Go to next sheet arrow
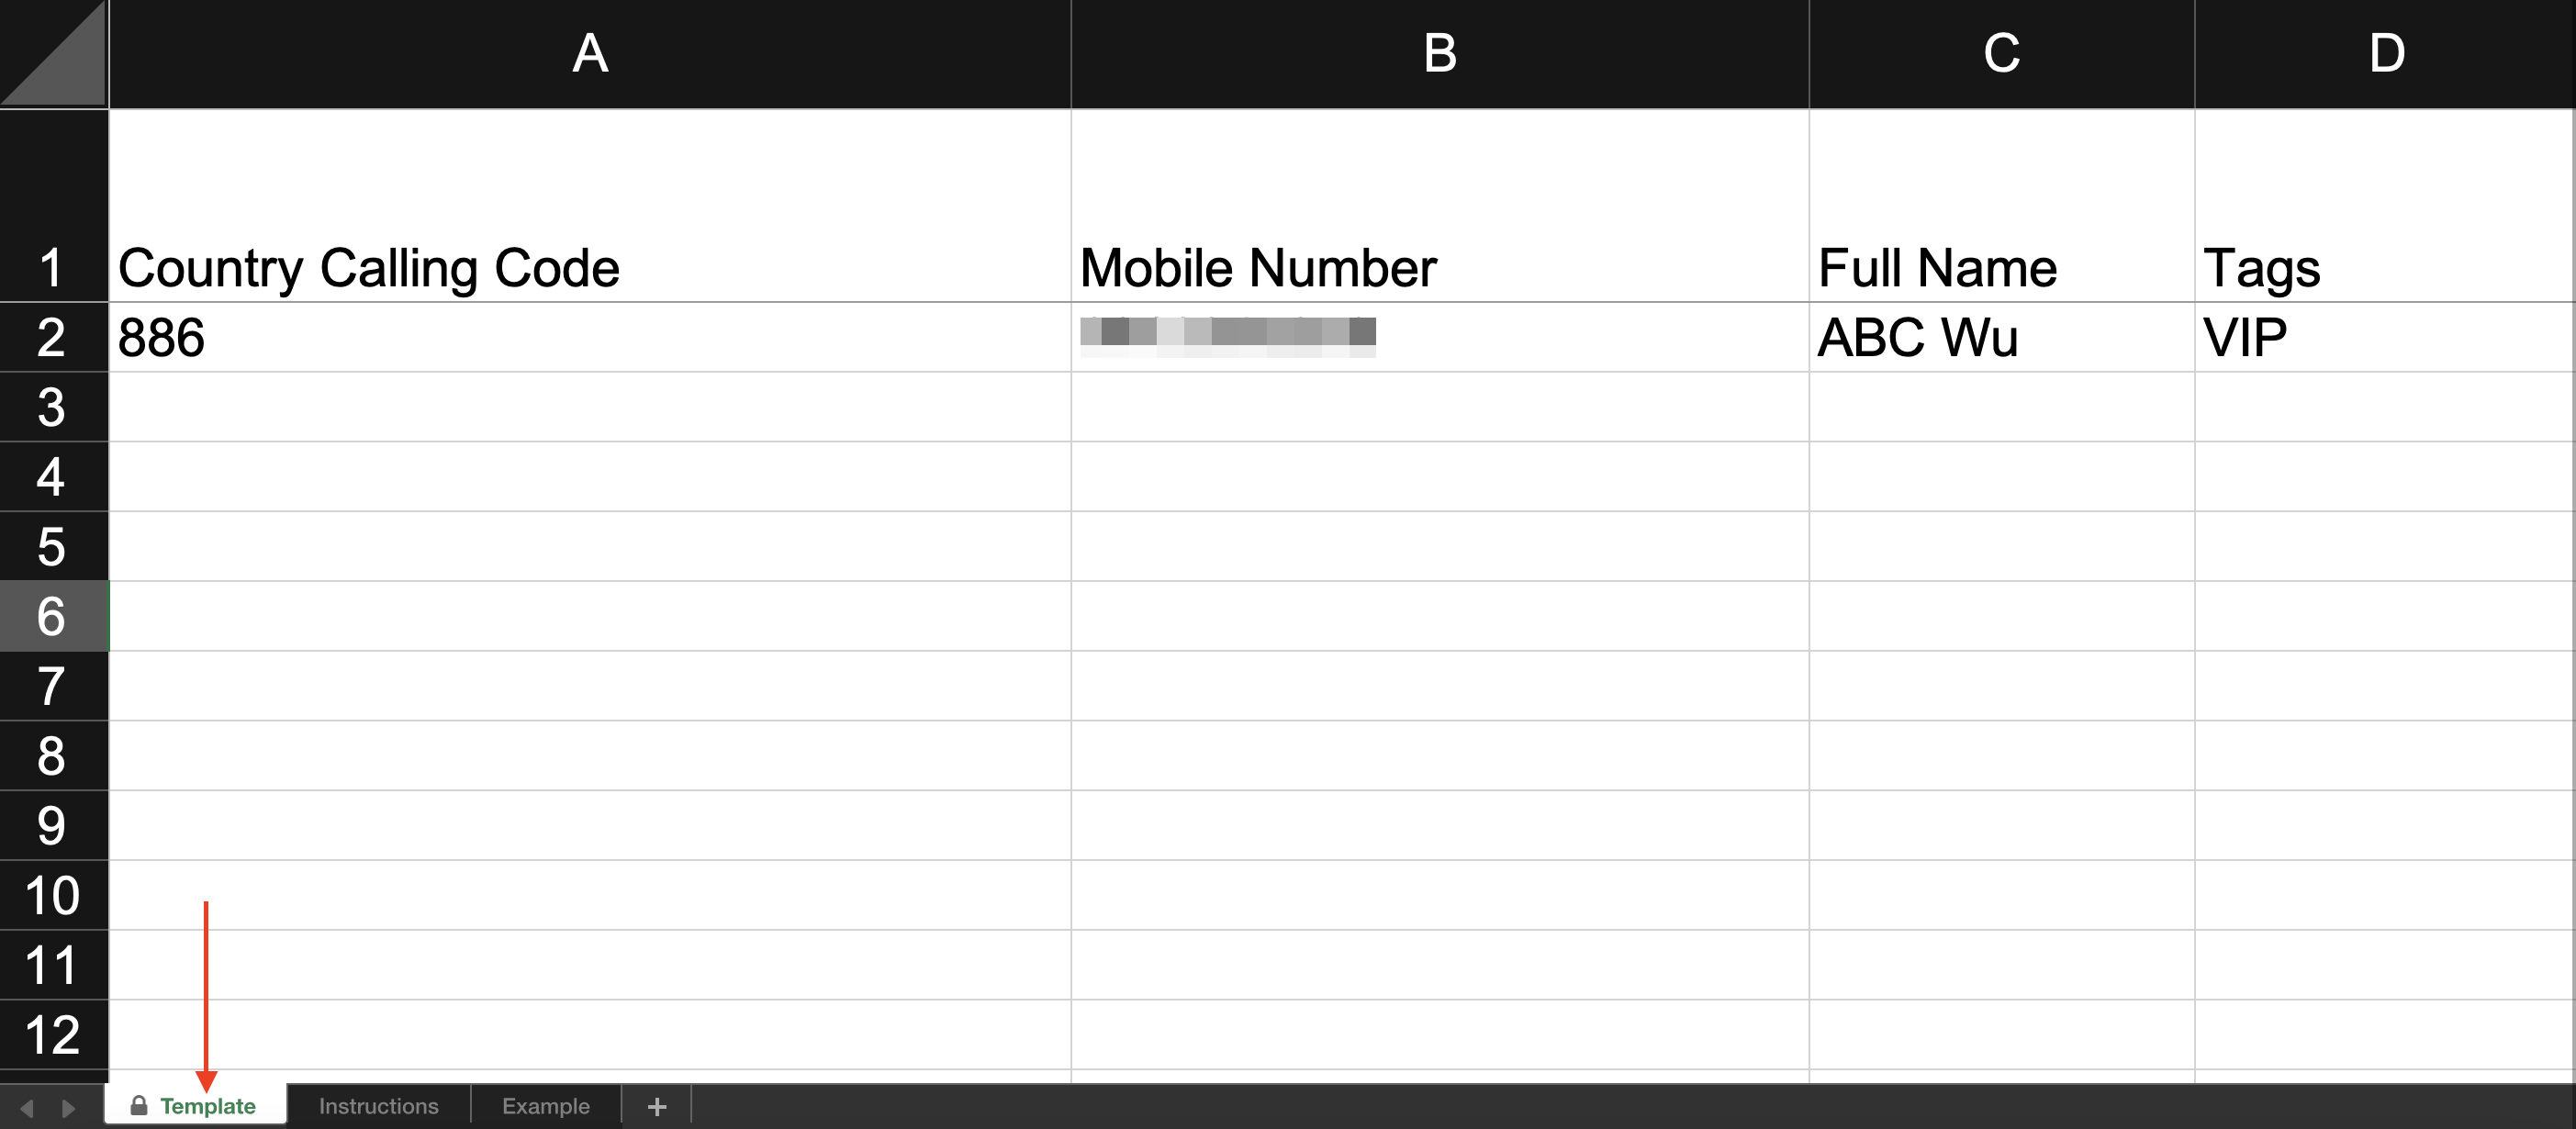2576x1129 pixels. click(68, 1107)
